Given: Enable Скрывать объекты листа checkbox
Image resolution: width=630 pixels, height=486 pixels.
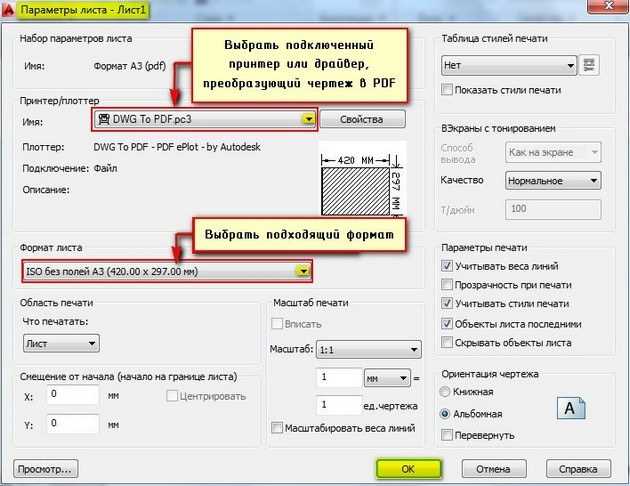Looking at the screenshot, I should pyautogui.click(x=446, y=342).
